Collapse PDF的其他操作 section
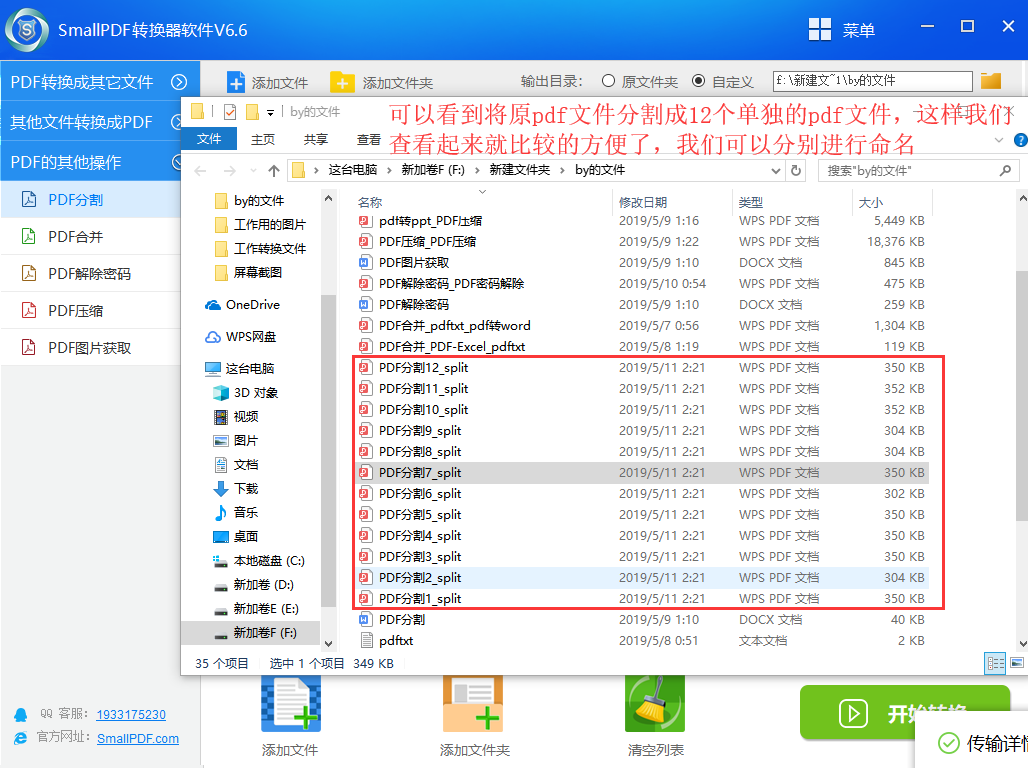 coord(177,162)
